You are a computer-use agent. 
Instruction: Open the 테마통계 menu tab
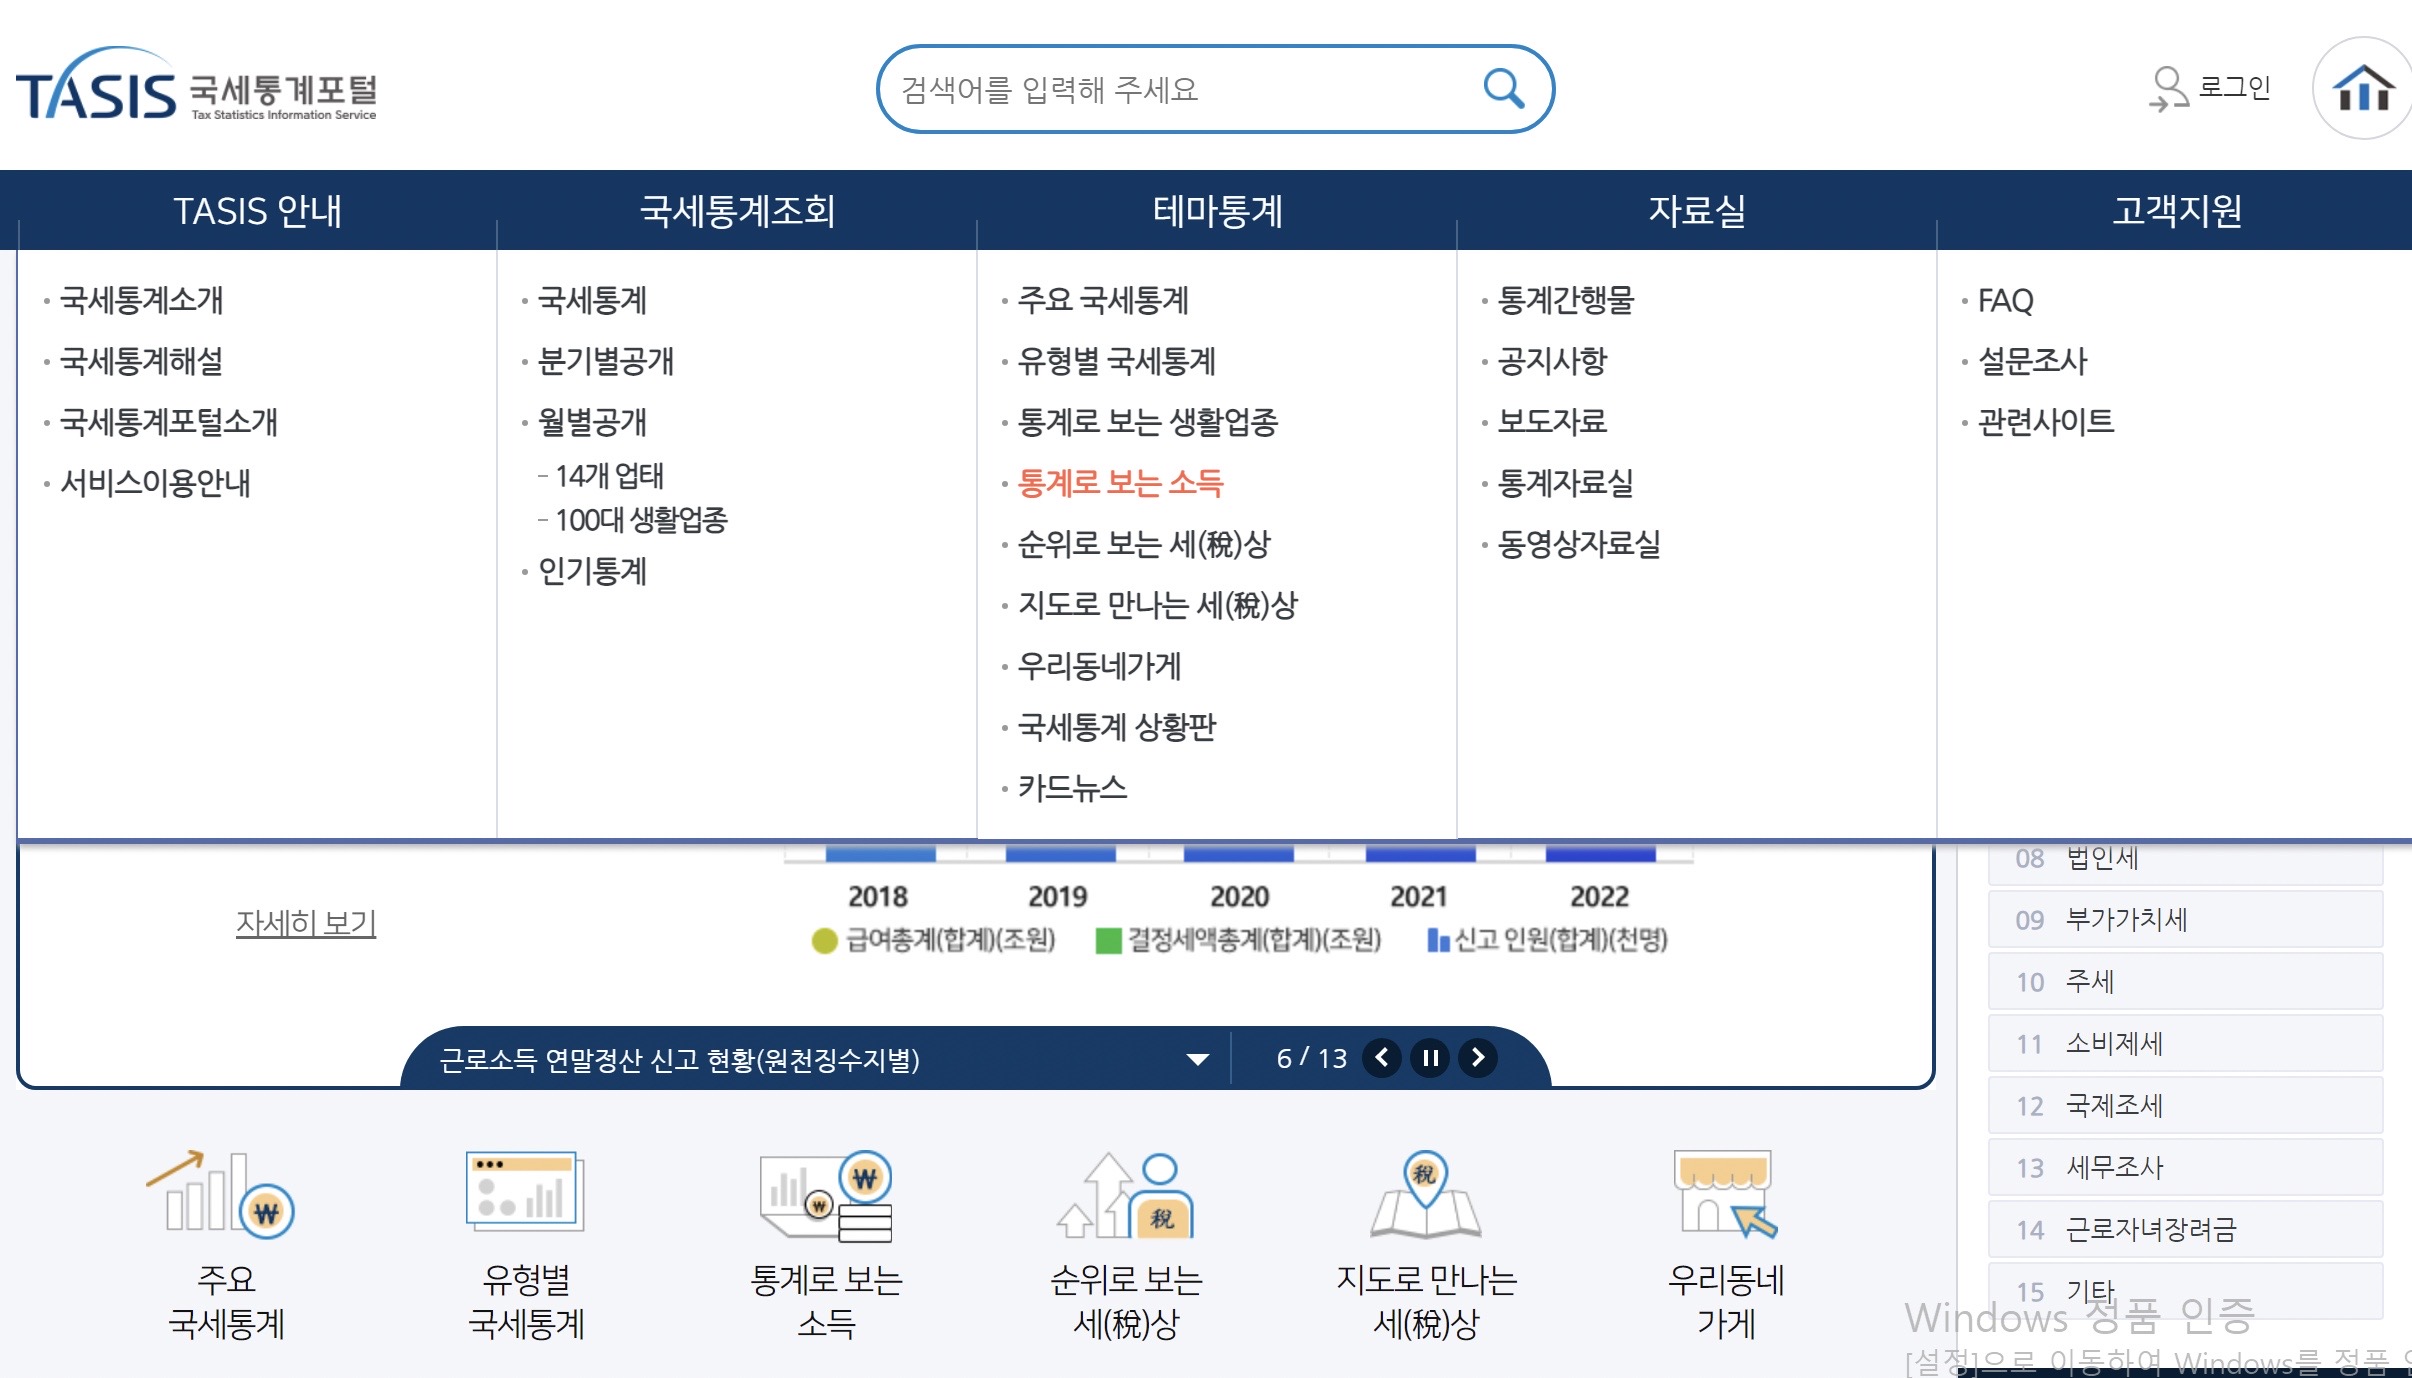[x=1216, y=211]
